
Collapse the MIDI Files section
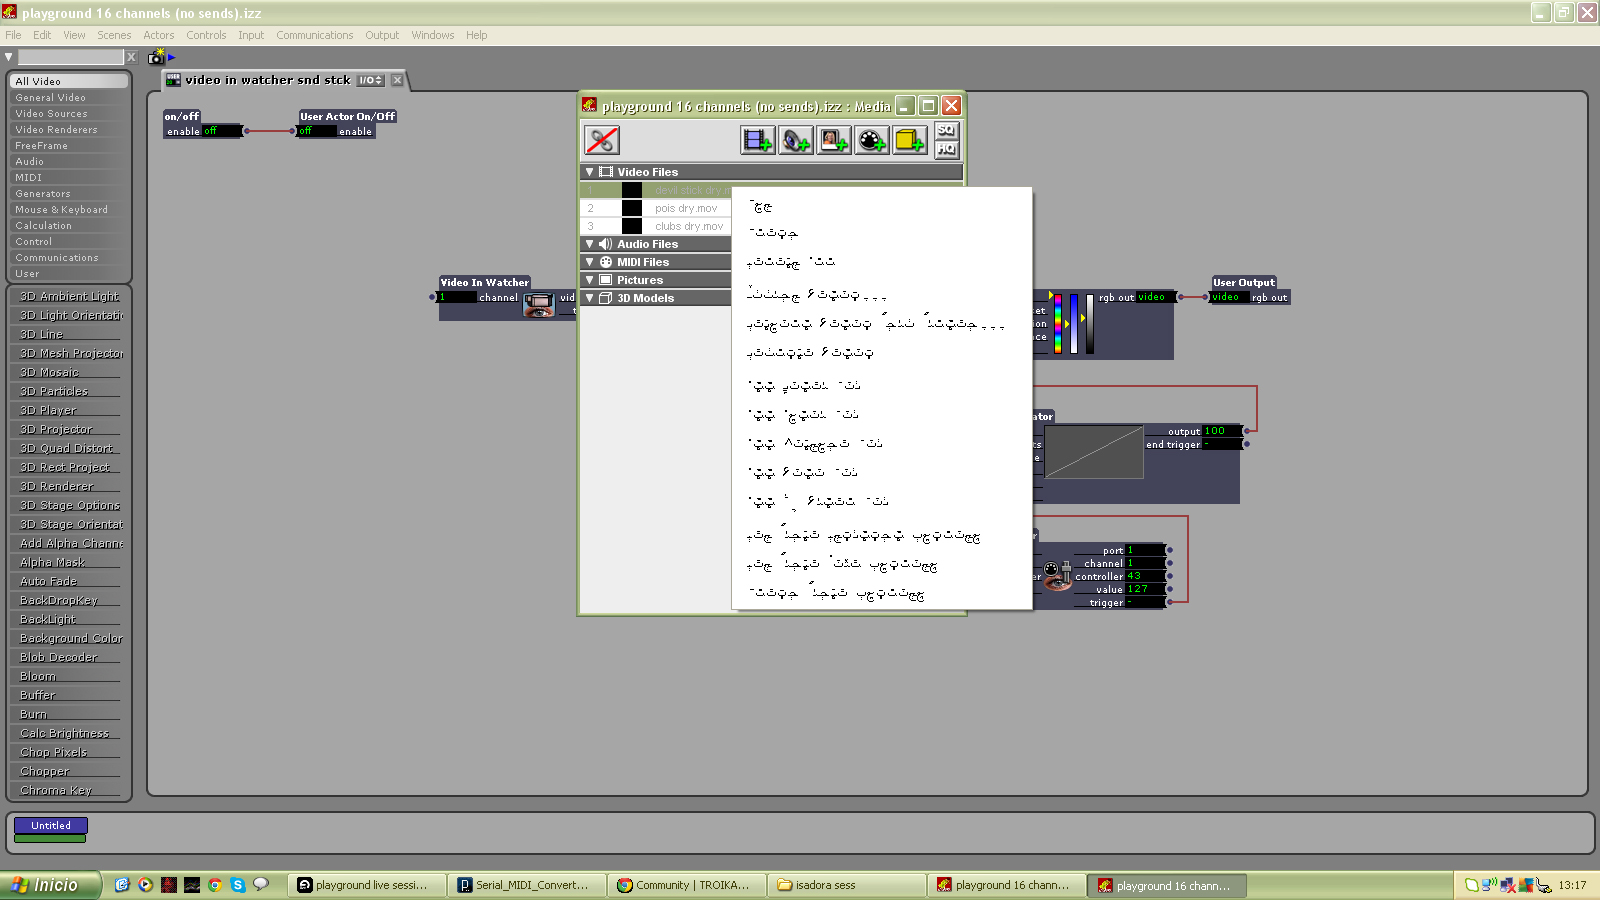point(590,262)
